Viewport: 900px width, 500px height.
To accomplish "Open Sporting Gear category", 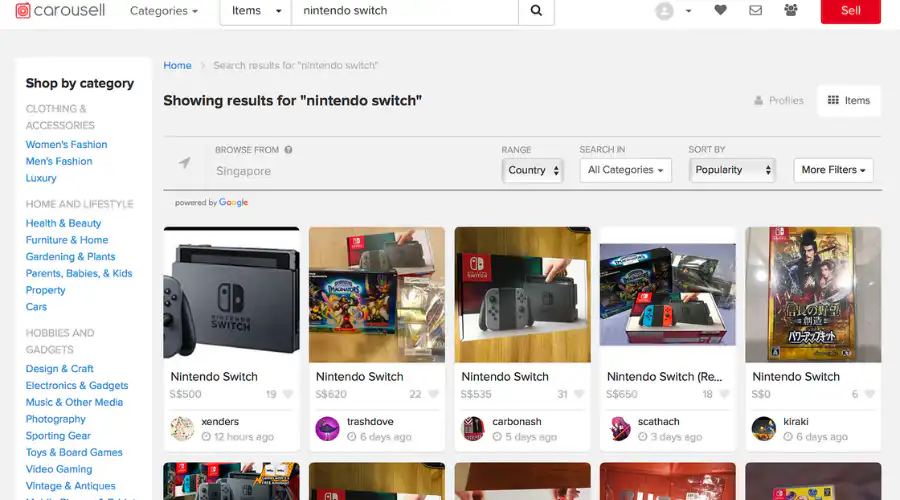I will [x=58, y=435].
